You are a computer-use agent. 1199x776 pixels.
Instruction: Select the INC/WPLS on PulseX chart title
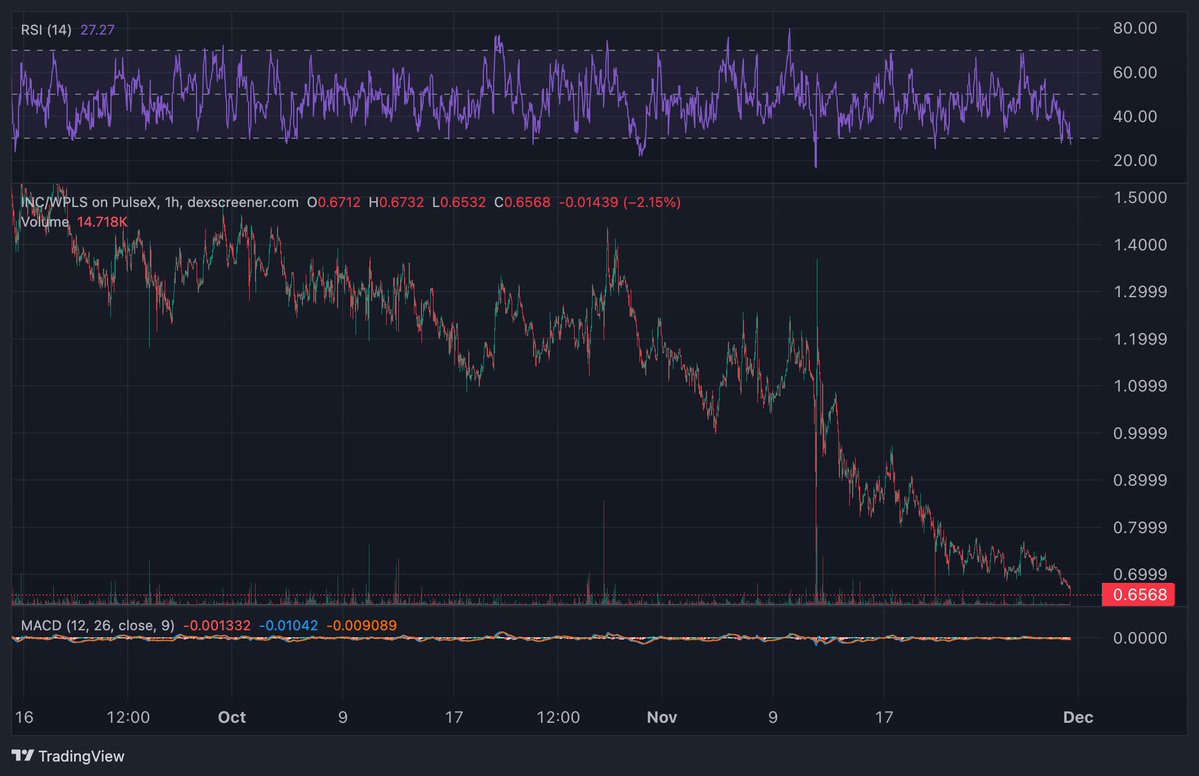159,202
